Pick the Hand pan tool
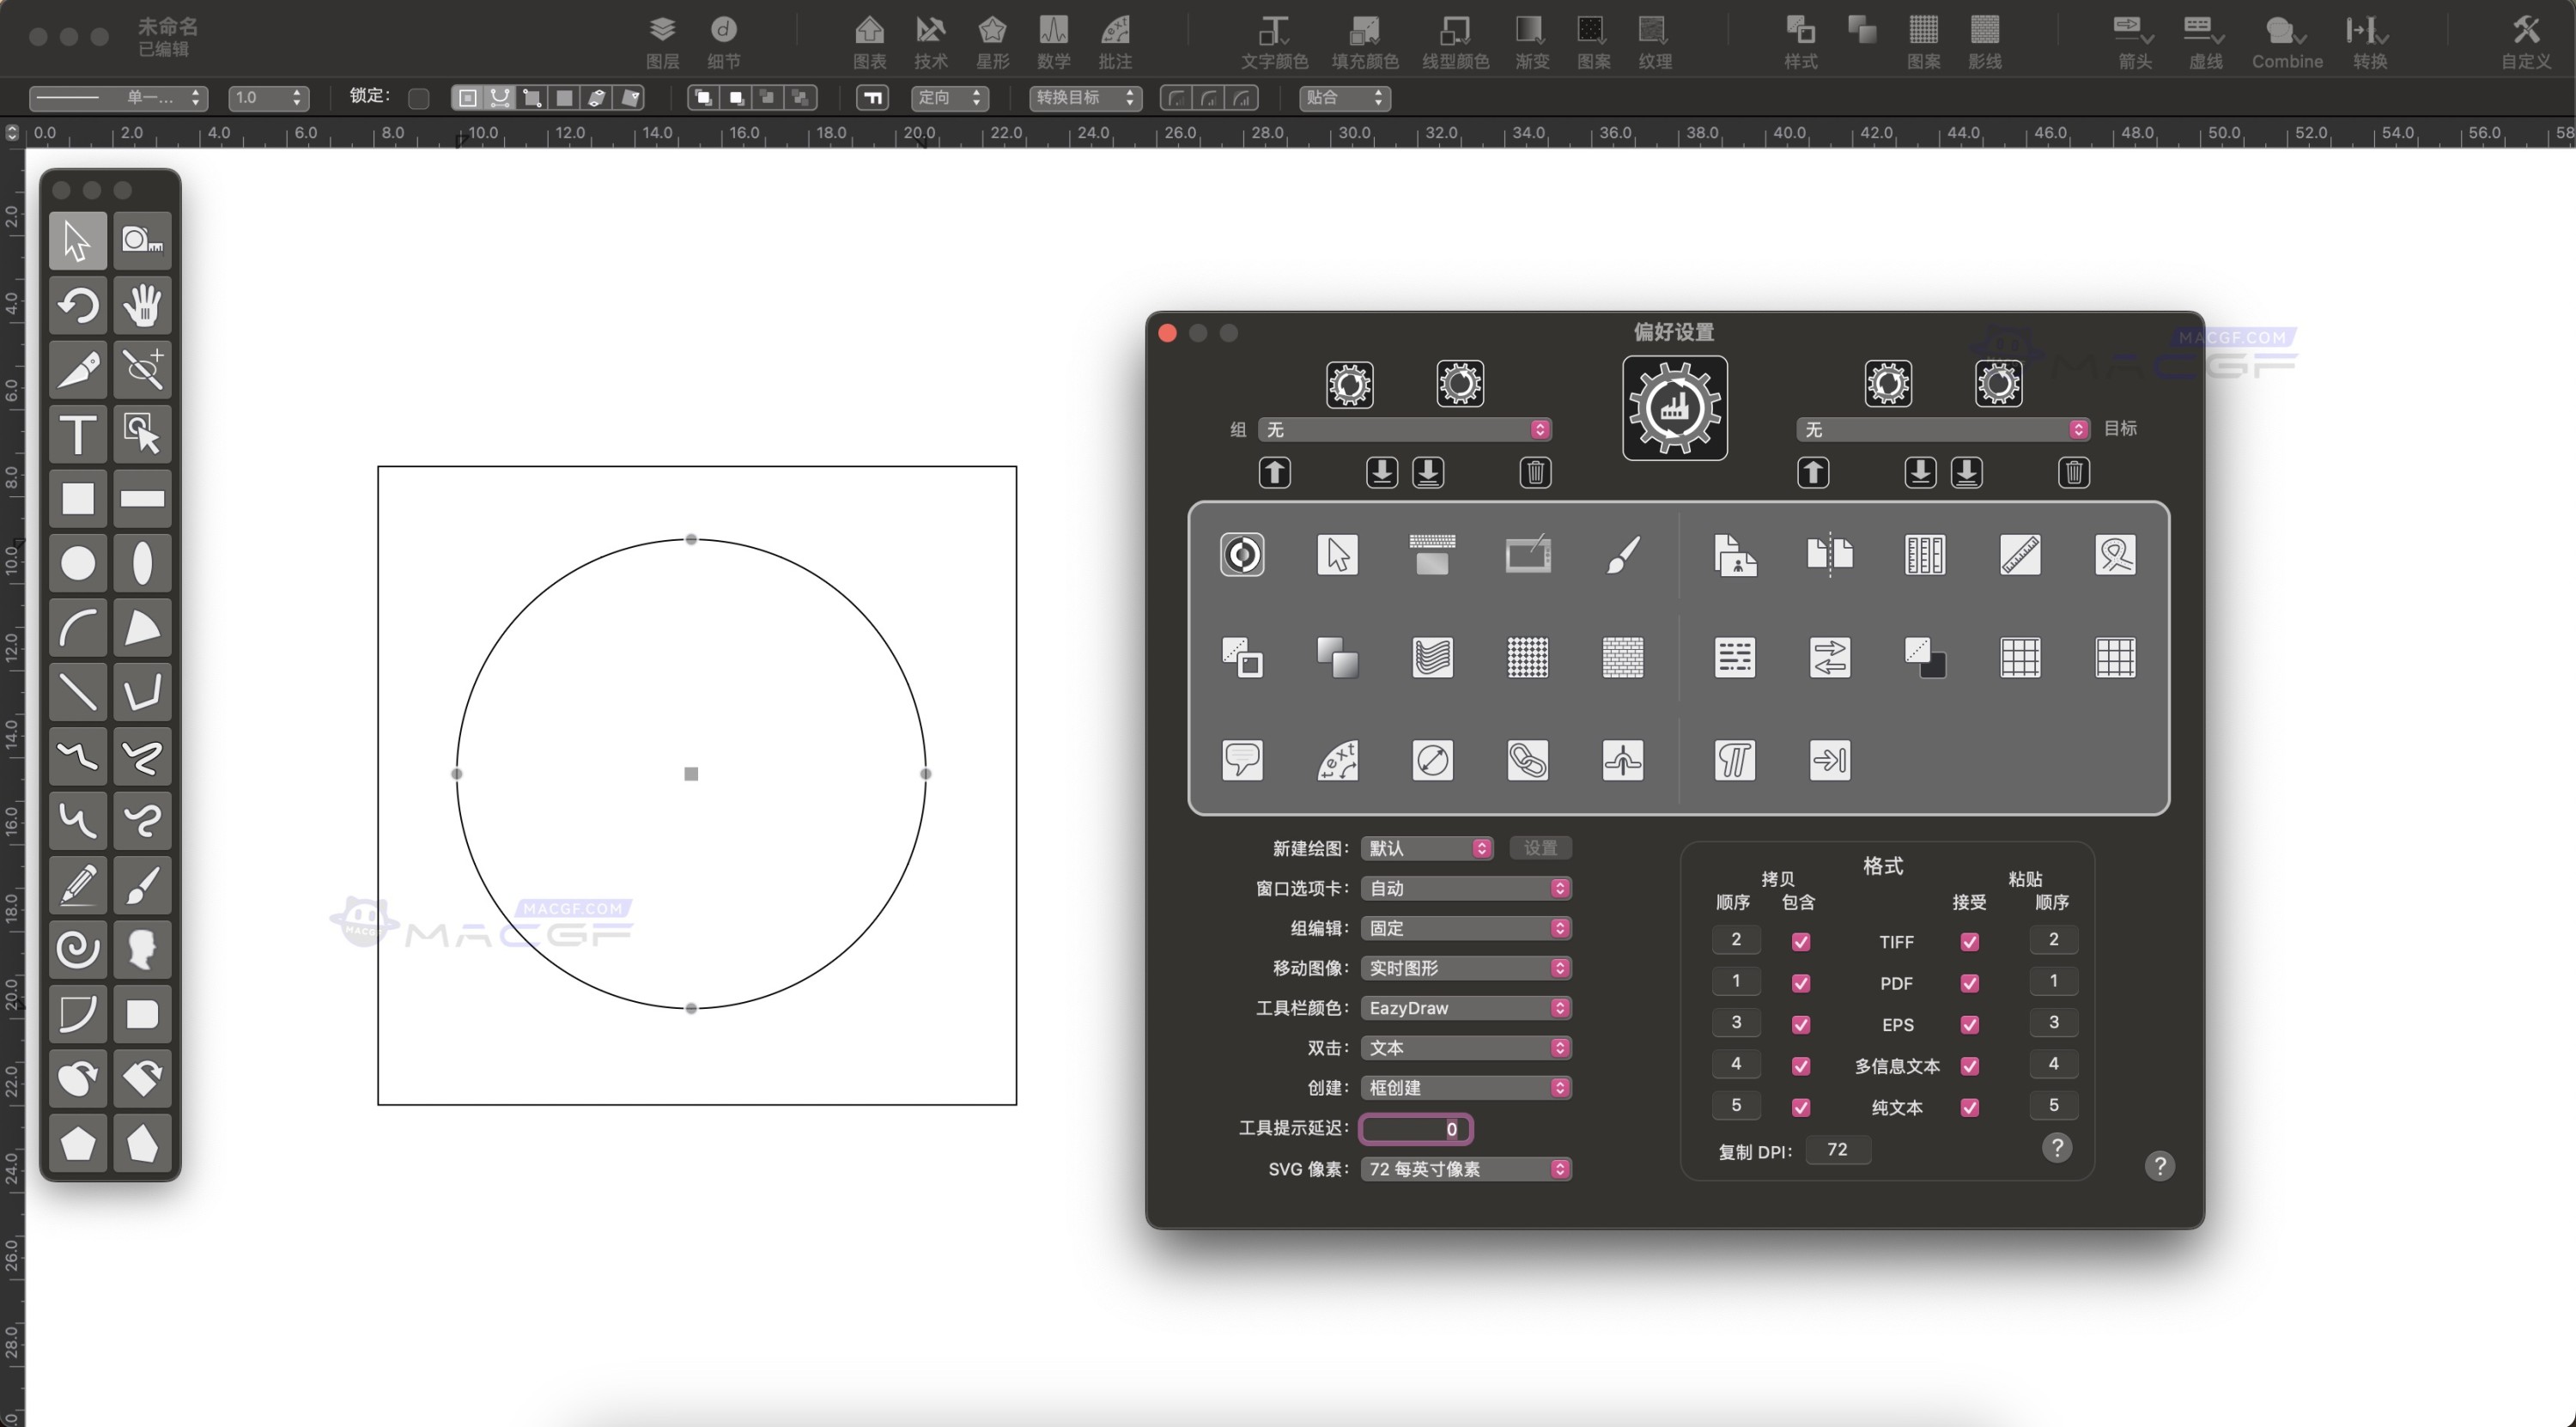Screen dimensions: 2576x1427 [142, 305]
